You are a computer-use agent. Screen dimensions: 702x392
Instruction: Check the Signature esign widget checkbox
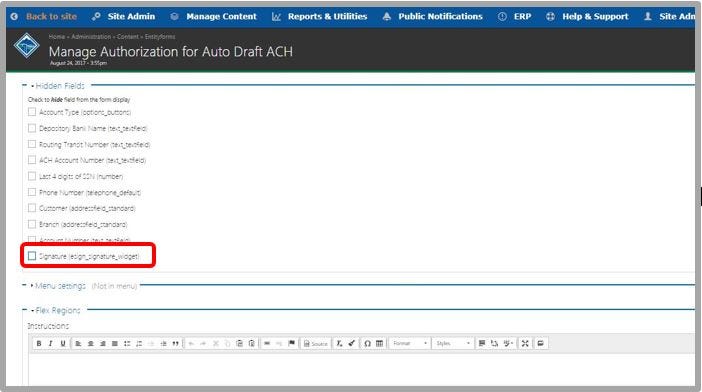32,256
